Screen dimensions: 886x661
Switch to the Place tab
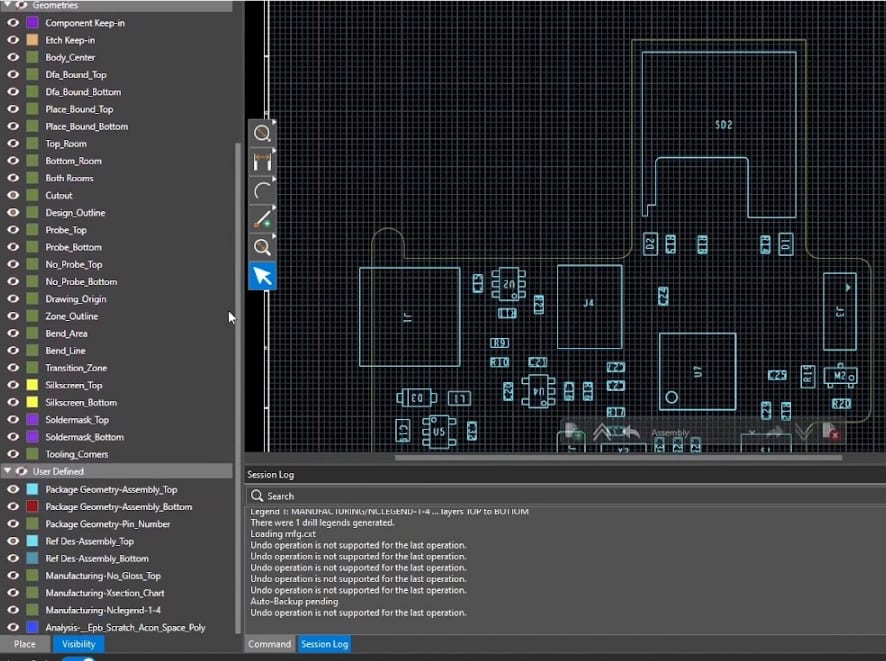pos(25,644)
